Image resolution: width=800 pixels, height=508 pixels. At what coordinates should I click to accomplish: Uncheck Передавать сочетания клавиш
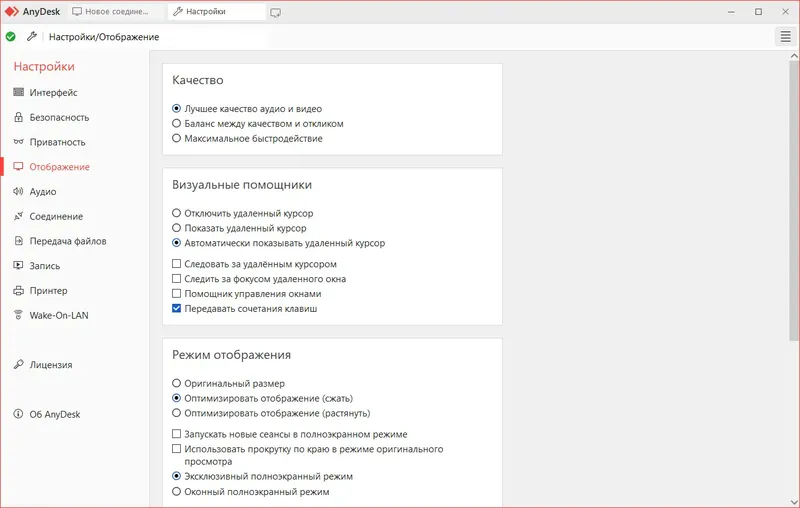tap(177, 309)
